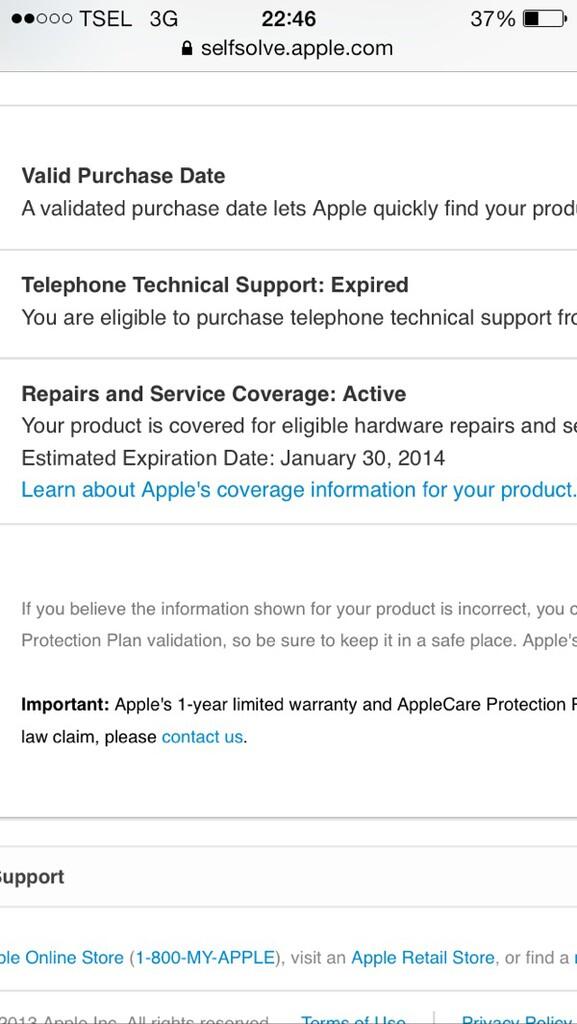Viewport: 577px width, 1024px height.
Task: Tap the signal strength dots
Action: click(41, 19)
